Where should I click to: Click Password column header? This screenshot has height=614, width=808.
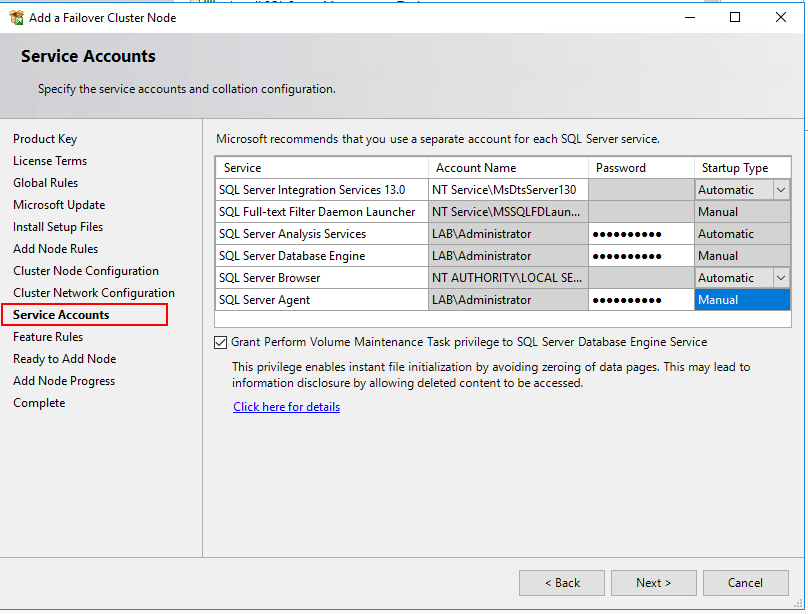641,168
